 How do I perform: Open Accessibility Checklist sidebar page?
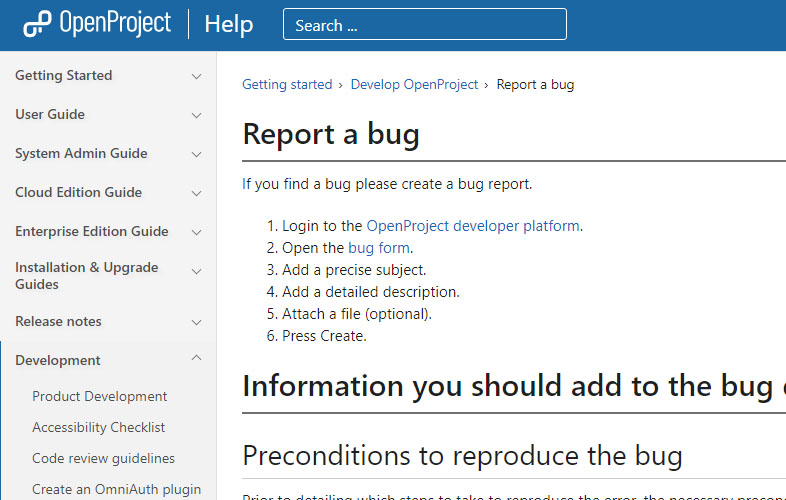98,427
